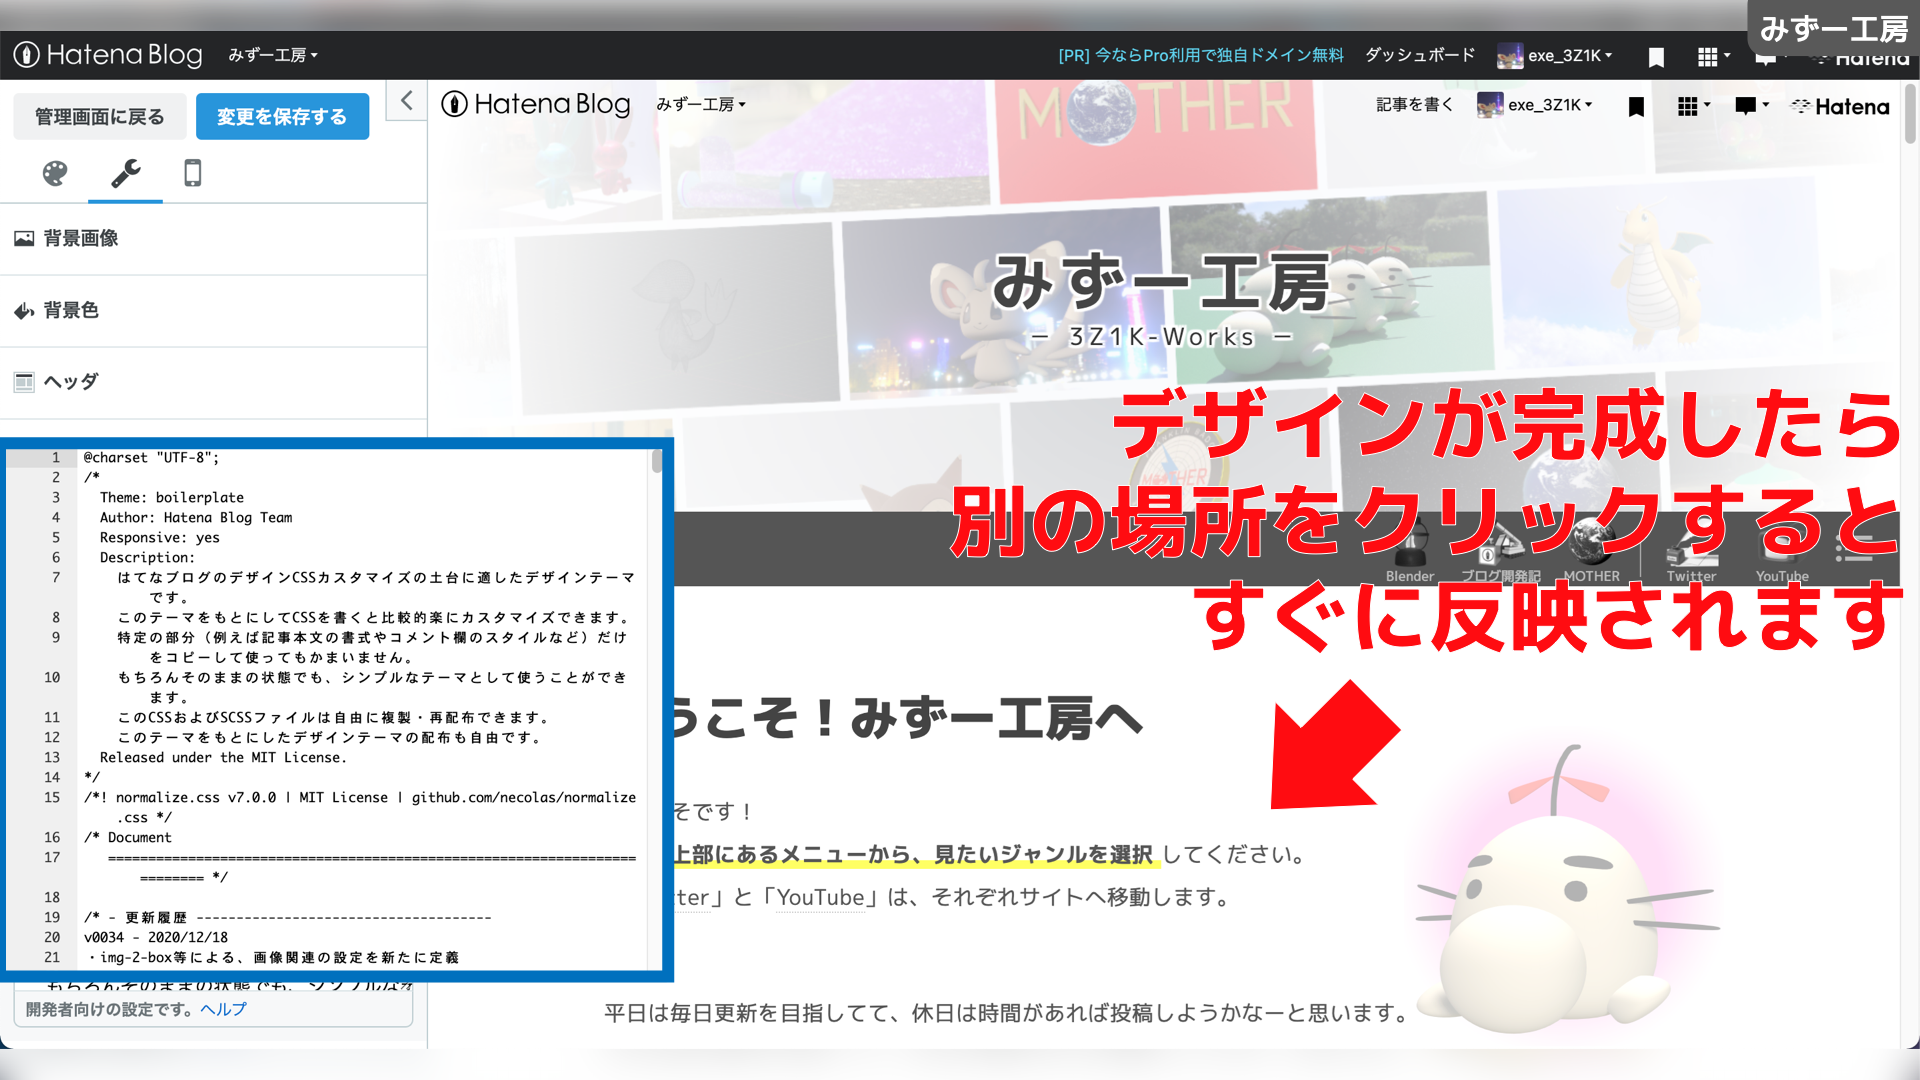Viewport: 1920px width, 1080px height.
Task: Open the Blender menu item in preview
Action: (x=1410, y=550)
